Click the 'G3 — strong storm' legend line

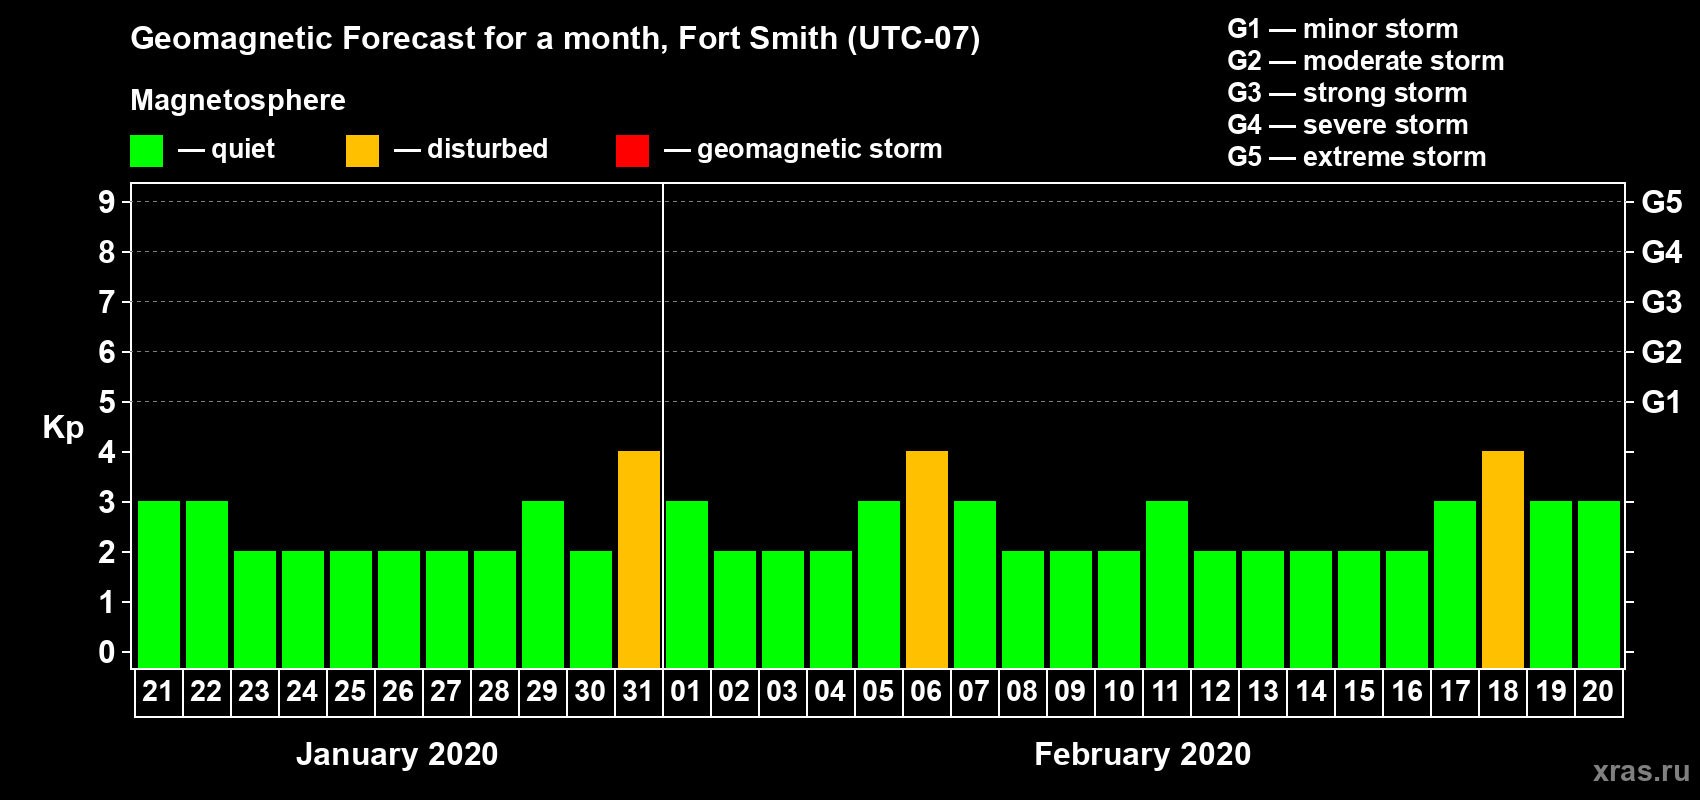1347,93
